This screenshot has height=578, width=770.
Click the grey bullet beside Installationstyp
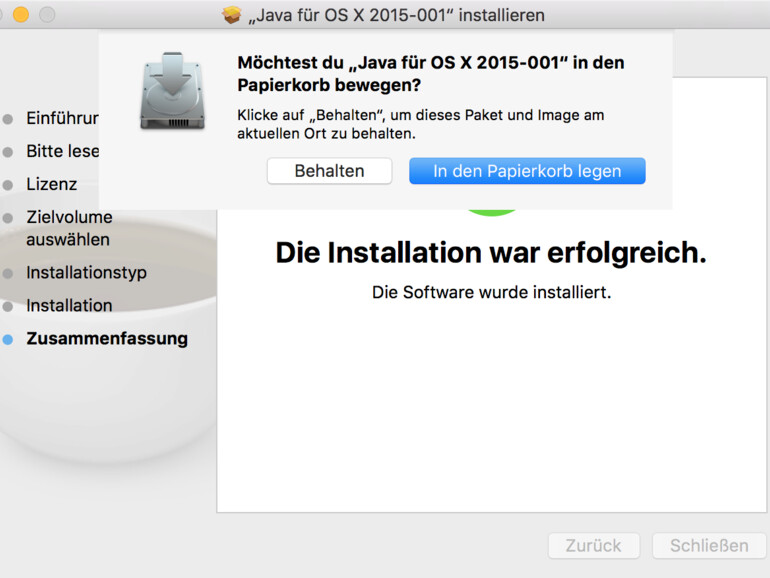pyautogui.click(x=8, y=274)
